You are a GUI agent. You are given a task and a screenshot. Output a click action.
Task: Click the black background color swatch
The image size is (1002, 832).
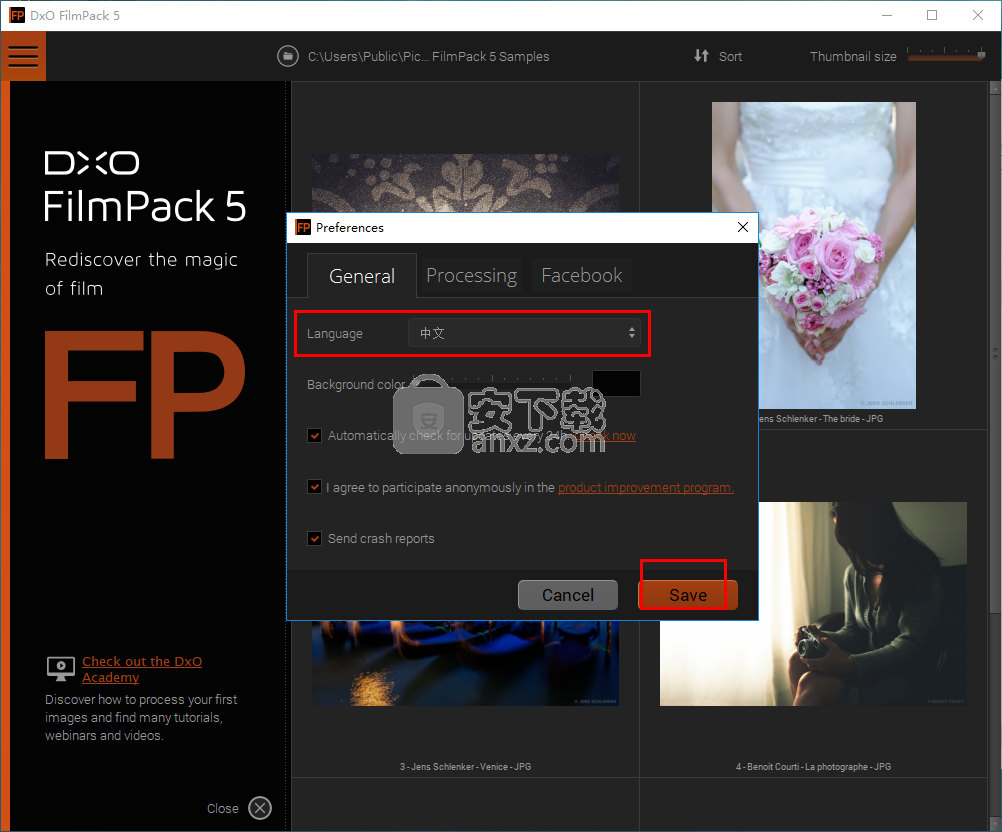click(616, 383)
